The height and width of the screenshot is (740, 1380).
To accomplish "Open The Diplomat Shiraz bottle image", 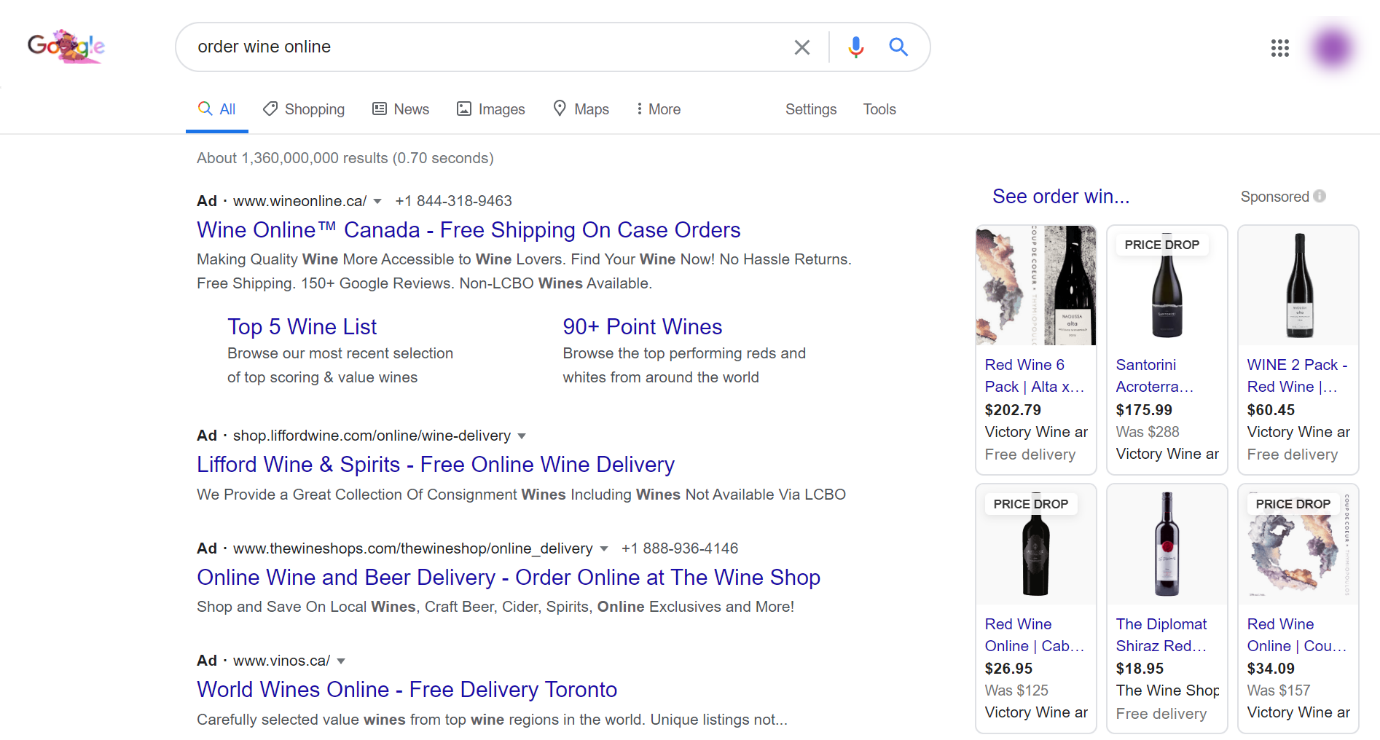I will point(1167,545).
